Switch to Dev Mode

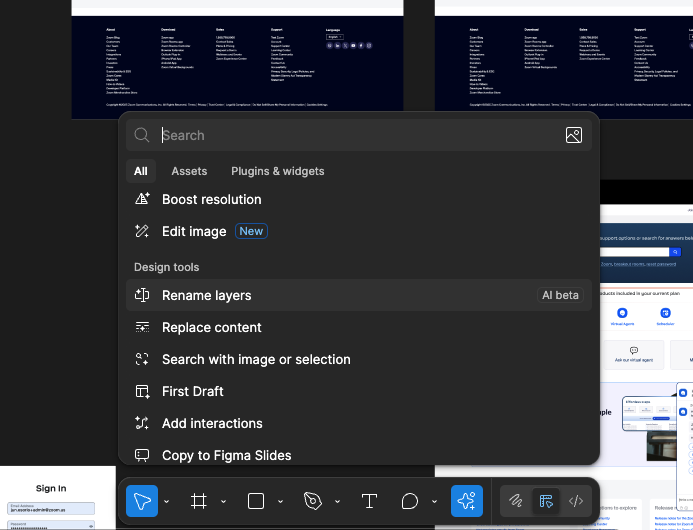(x=576, y=501)
